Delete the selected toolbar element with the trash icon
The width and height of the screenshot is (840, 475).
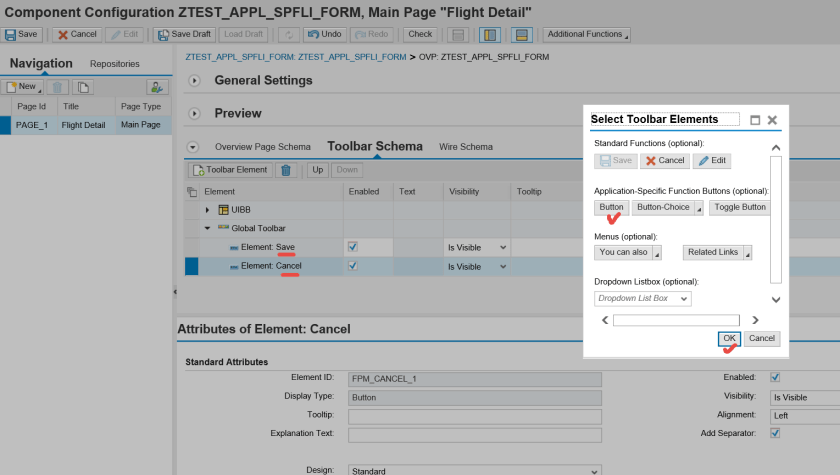click(286, 170)
